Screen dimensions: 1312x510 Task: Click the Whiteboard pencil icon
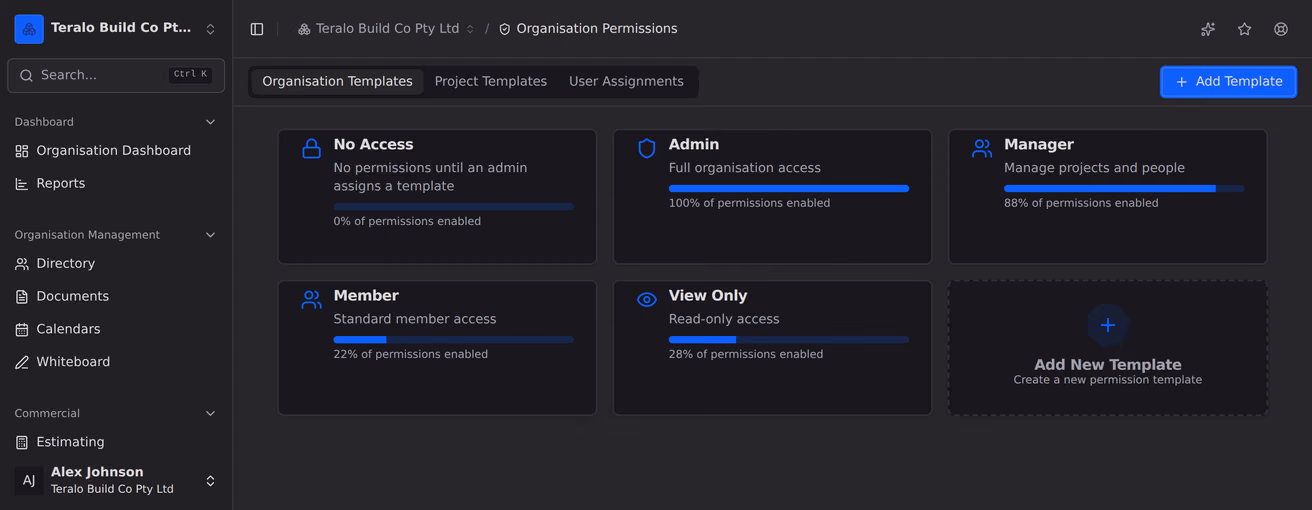coord(22,362)
